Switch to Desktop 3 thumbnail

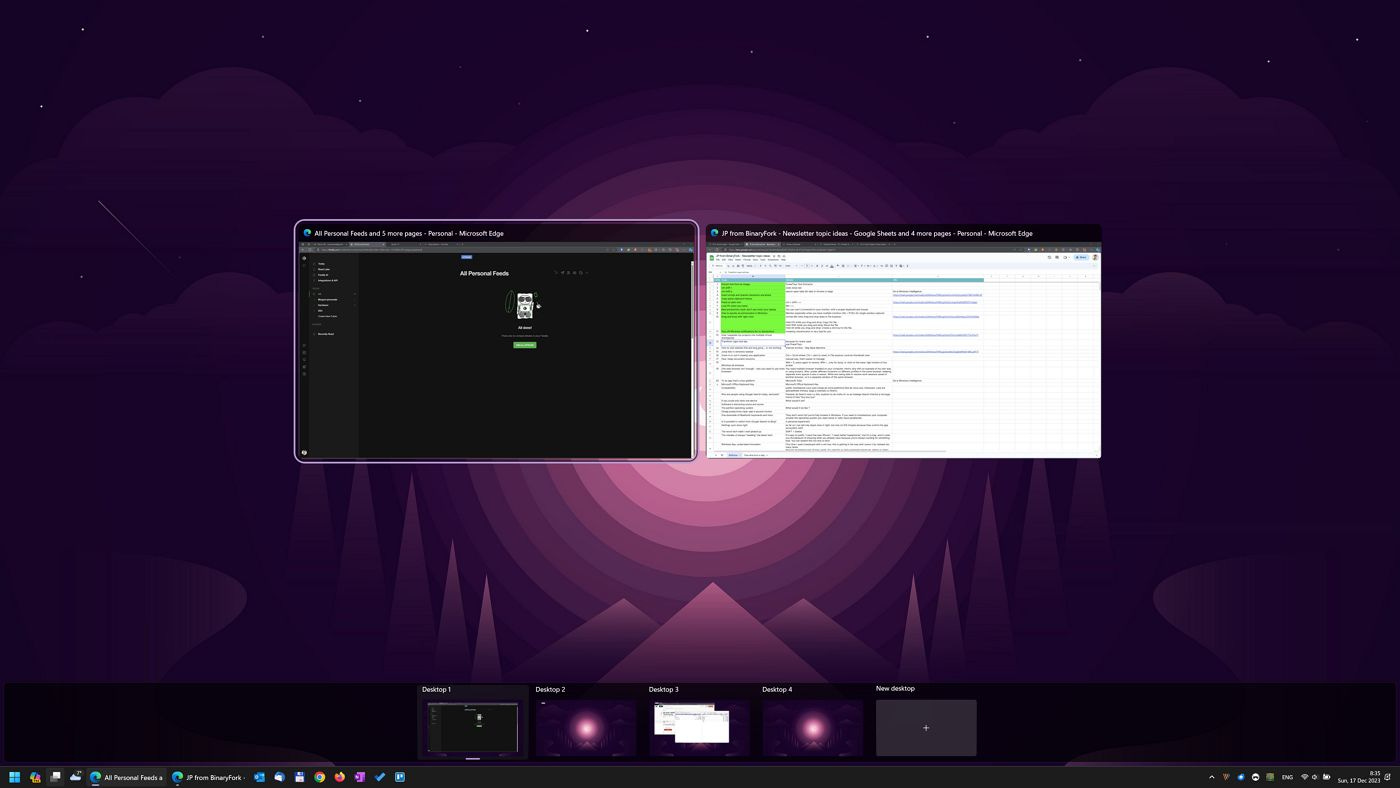pyautogui.click(x=700, y=727)
